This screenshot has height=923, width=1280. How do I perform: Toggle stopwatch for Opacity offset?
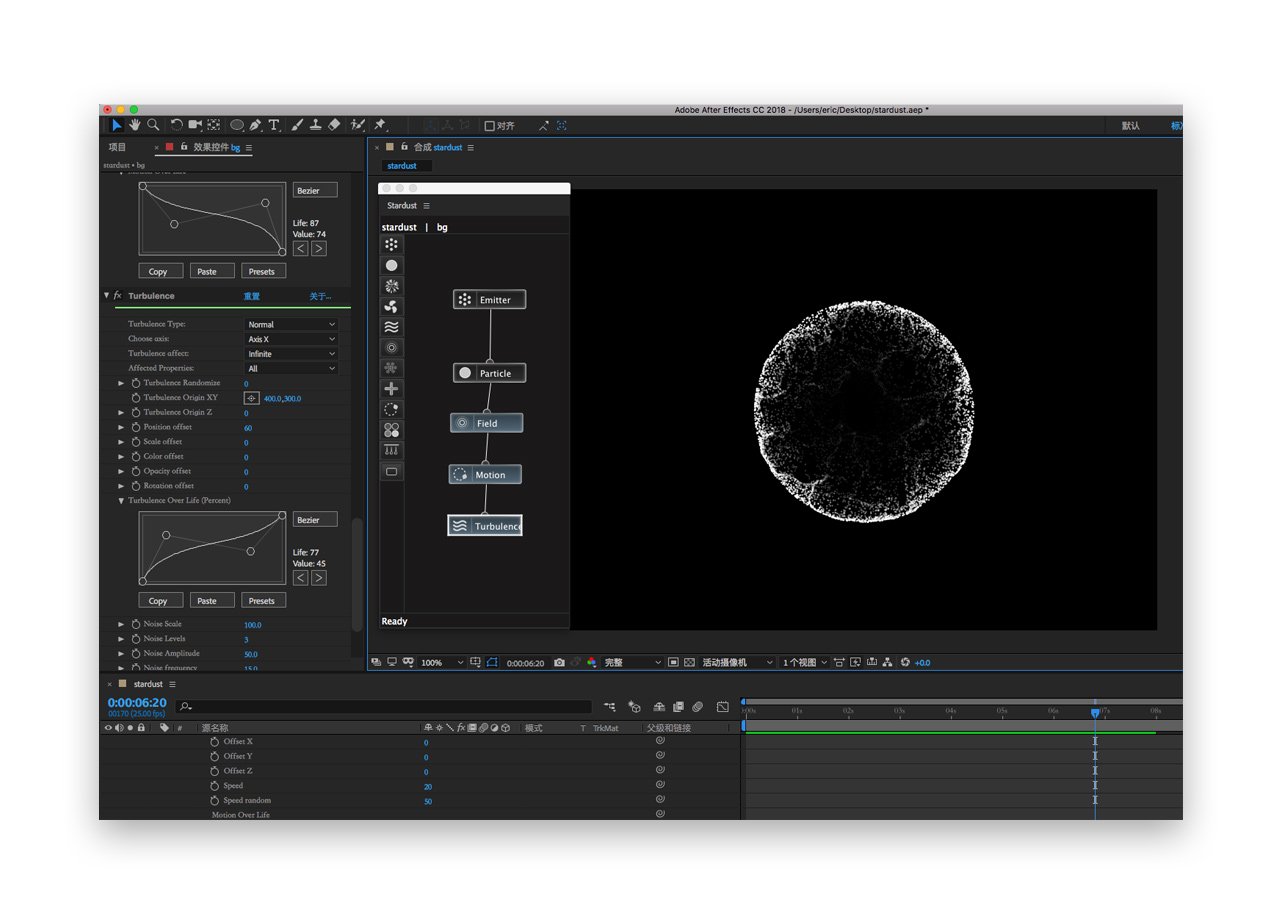(136, 471)
